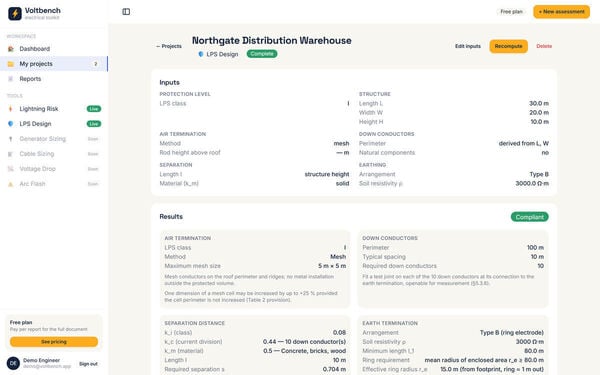Click the Recompute button
The width and height of the screenshot is (600, 375).
(x=508, y=46)
